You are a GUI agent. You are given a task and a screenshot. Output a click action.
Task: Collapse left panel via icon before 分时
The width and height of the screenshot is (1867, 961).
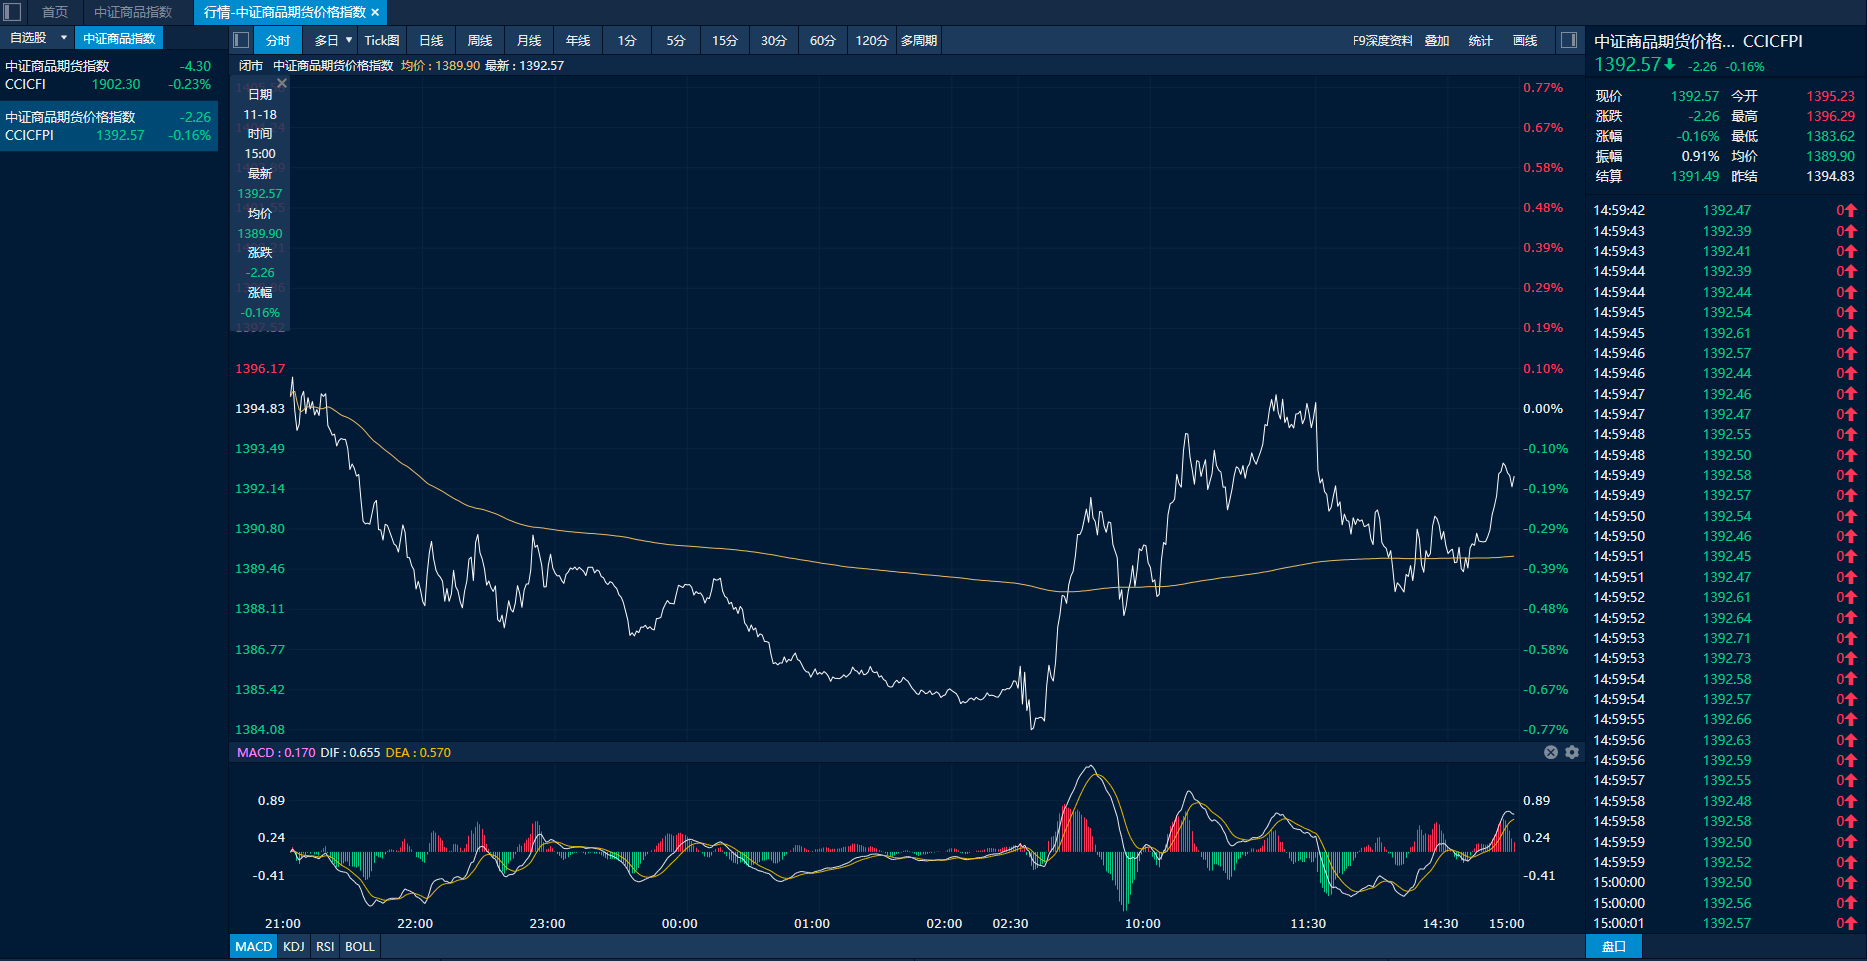[241, 40]
